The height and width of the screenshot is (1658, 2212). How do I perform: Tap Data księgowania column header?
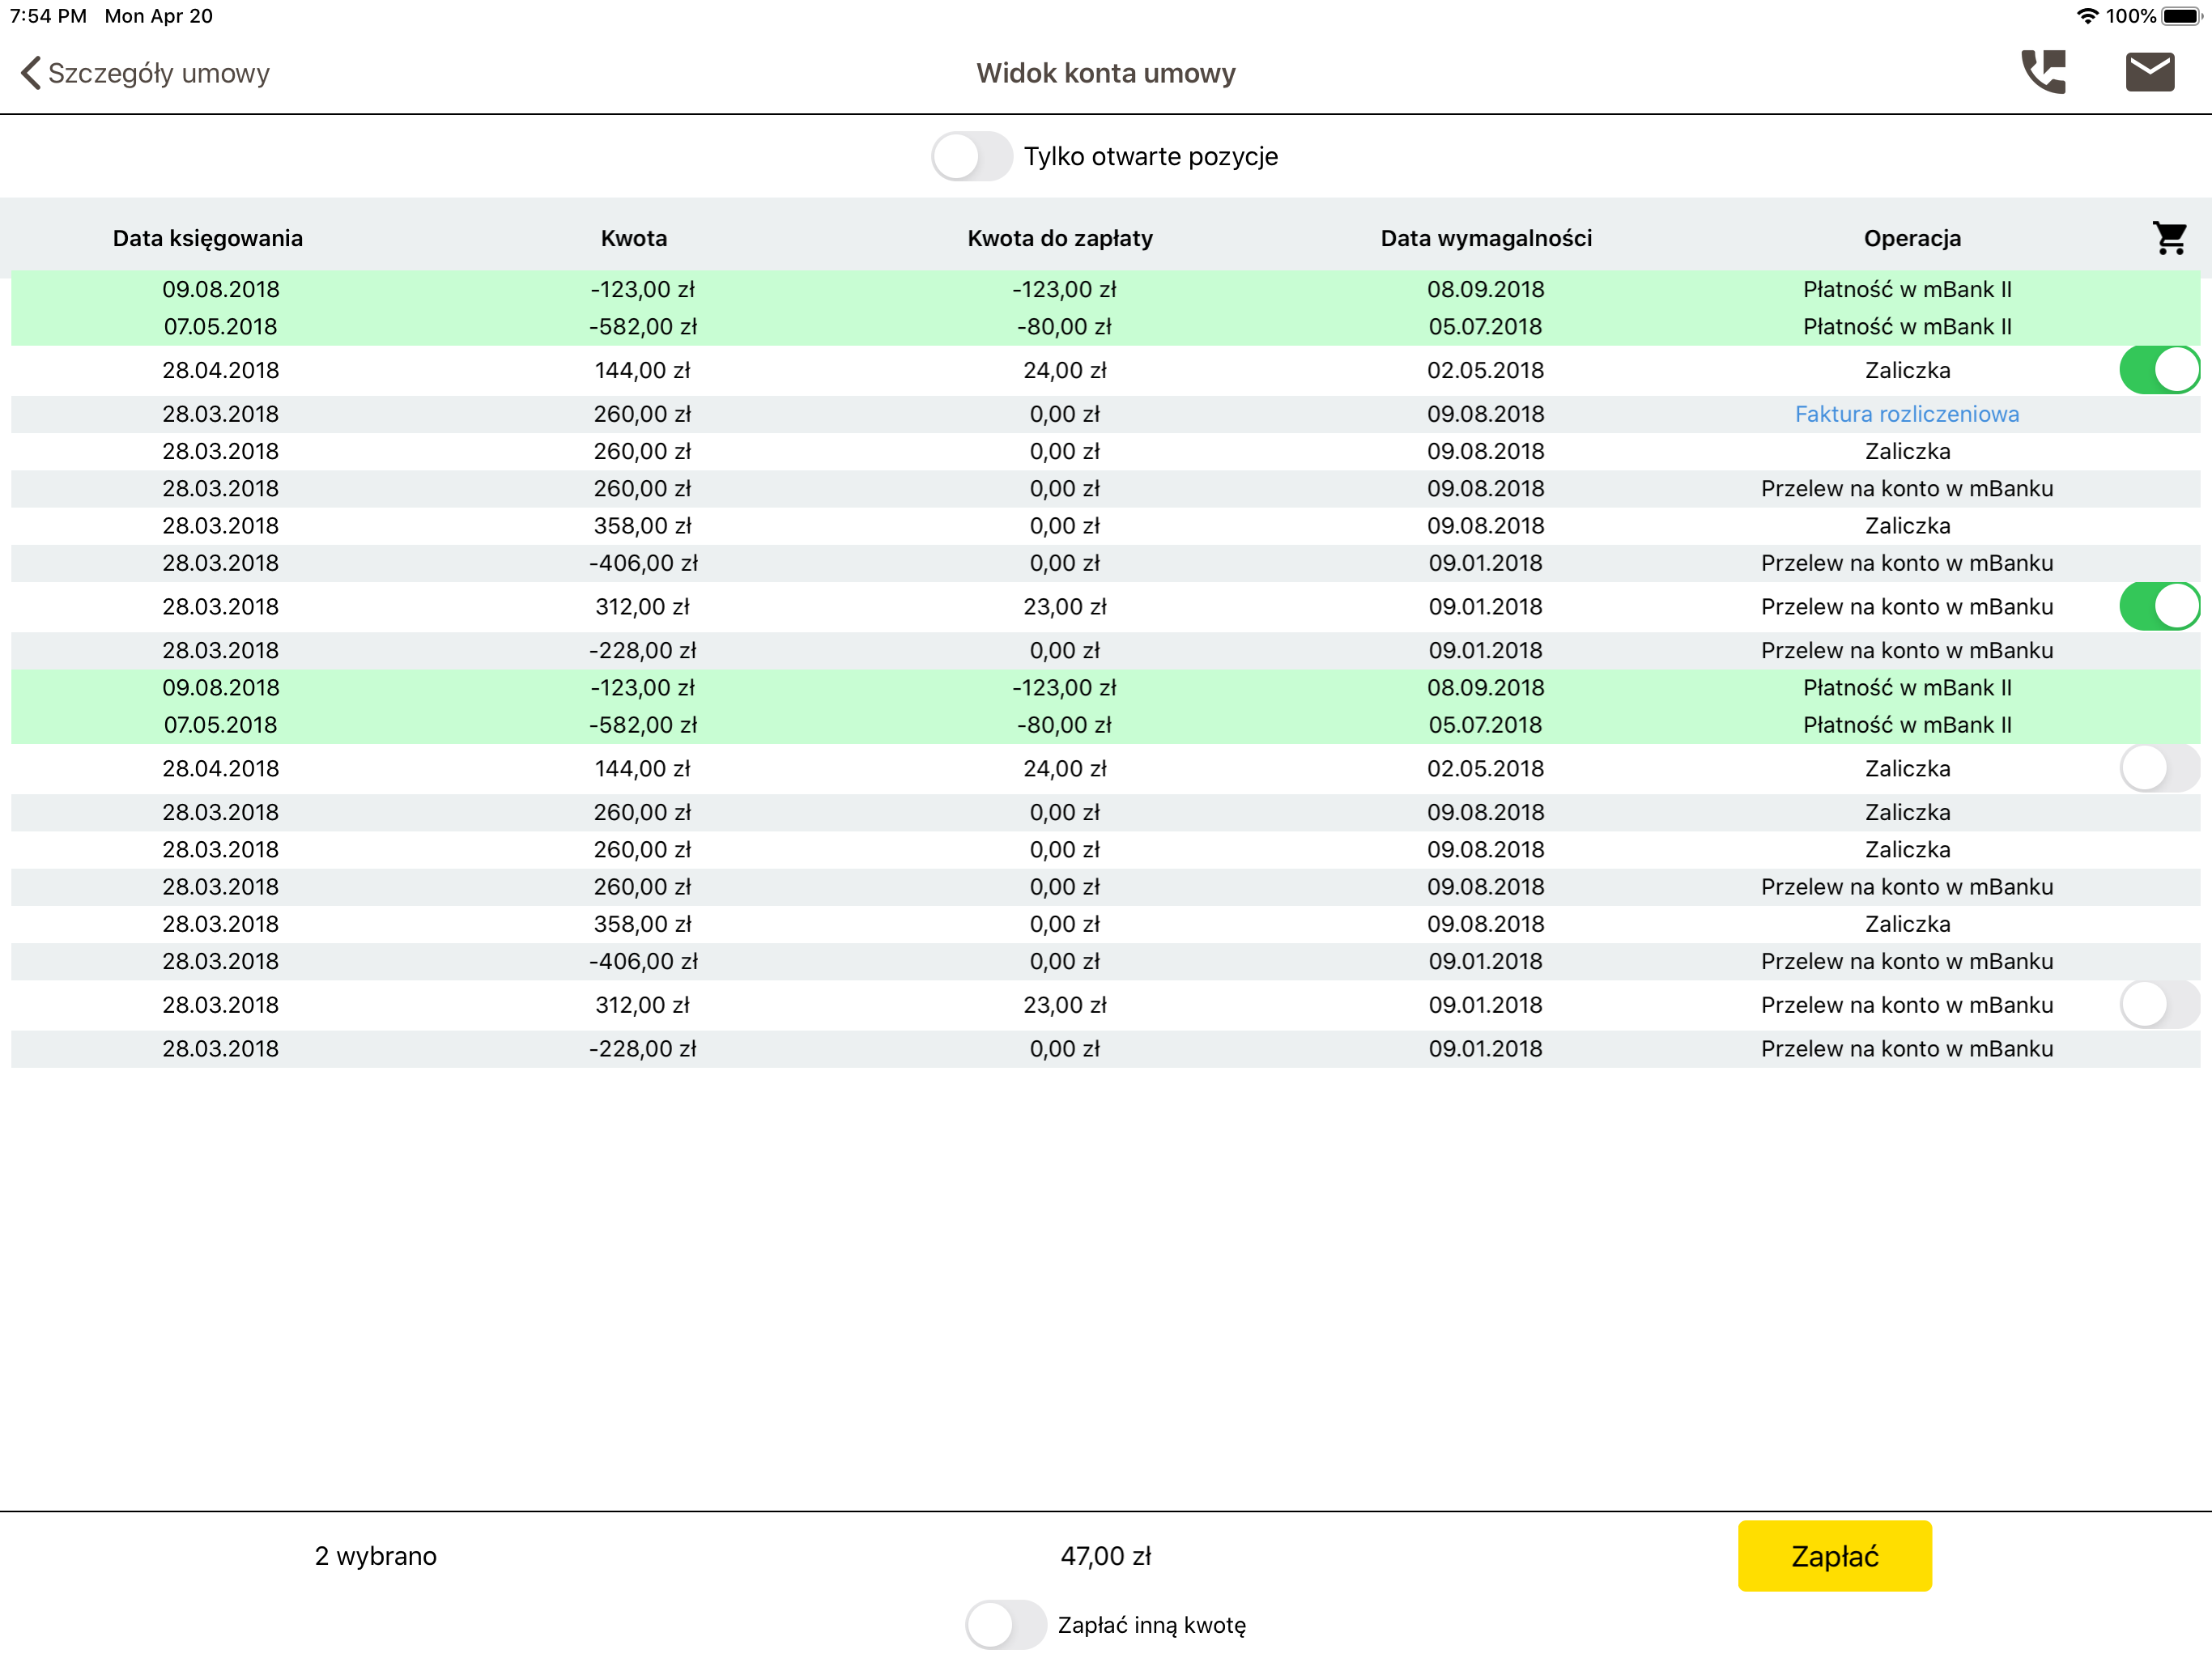coord(207,238)
